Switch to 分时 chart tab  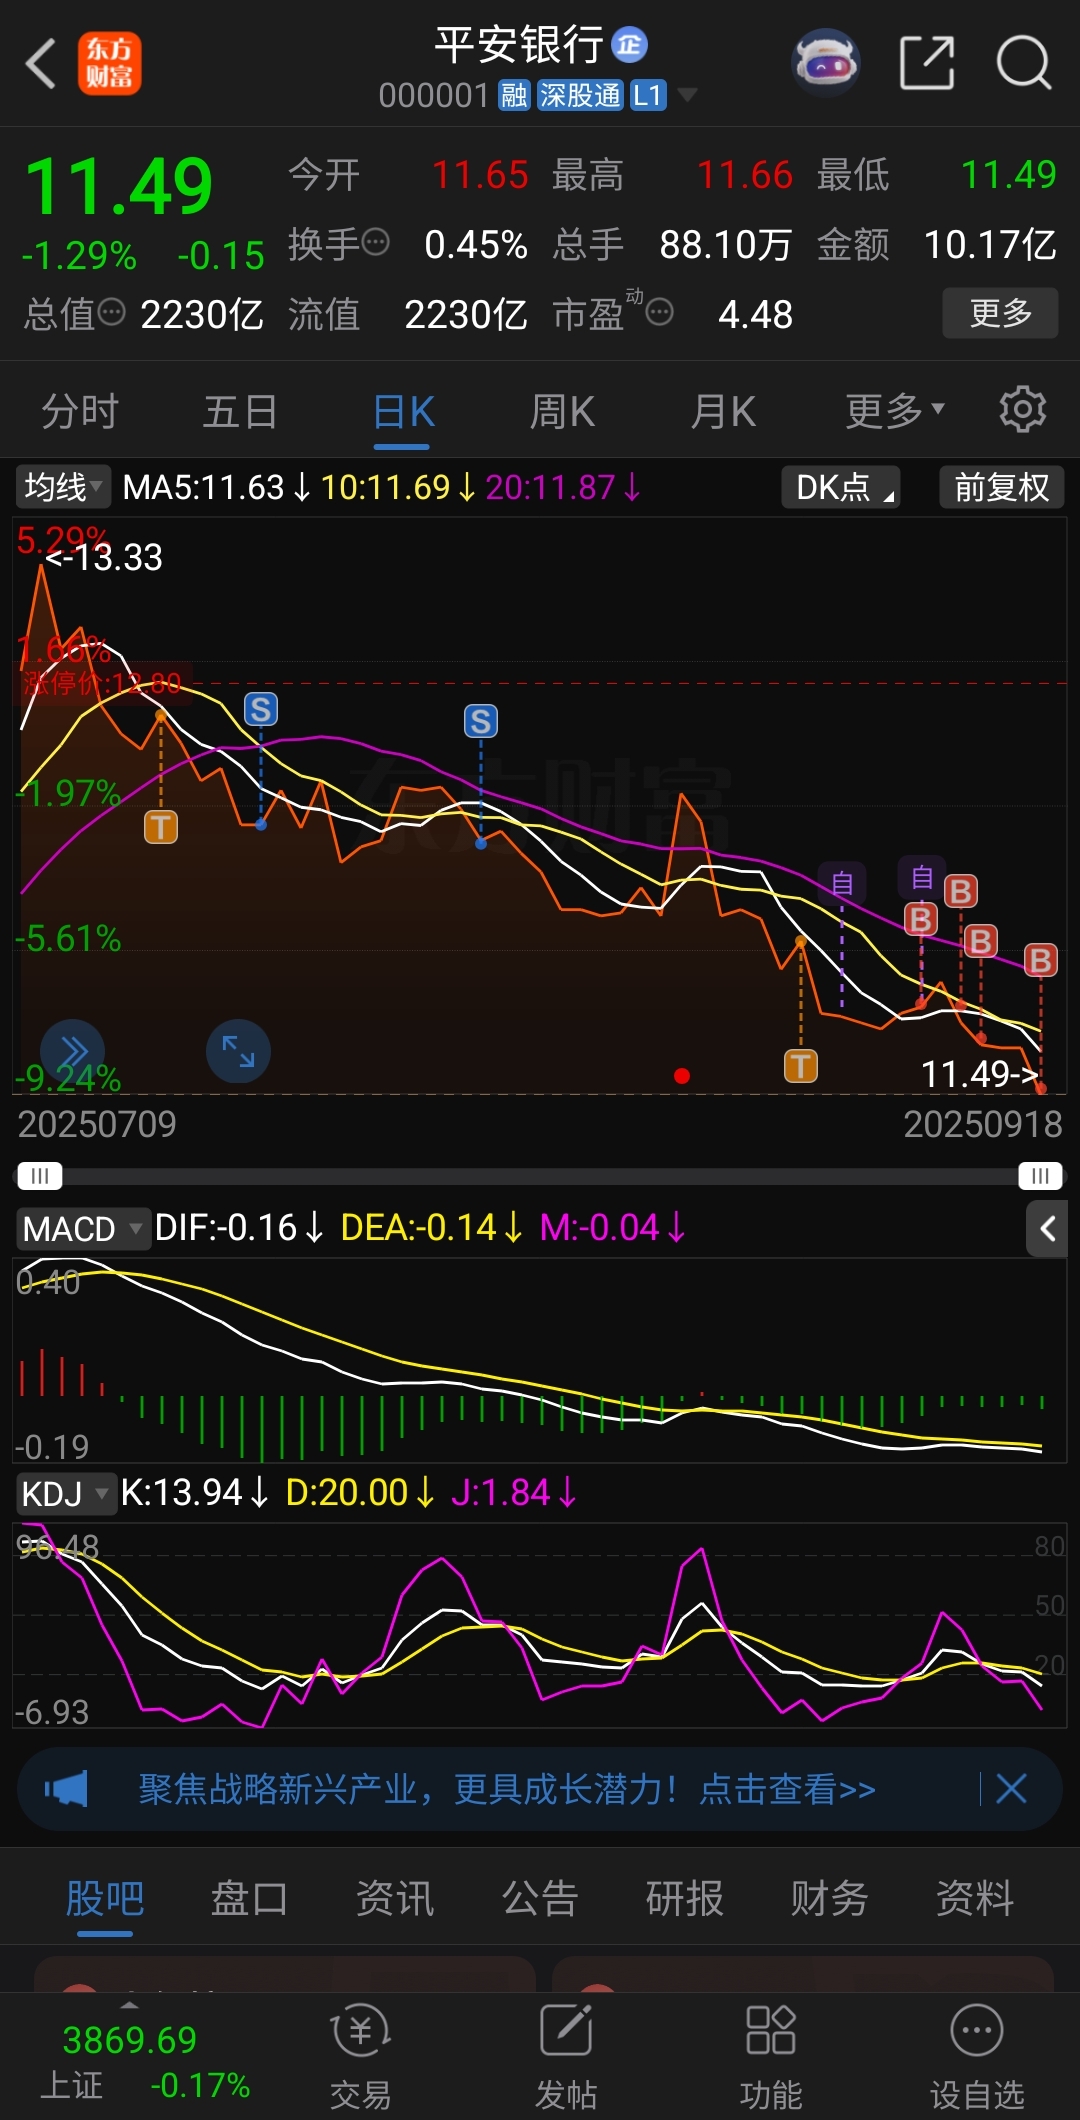pyautogui.click(x=80, y=411)
